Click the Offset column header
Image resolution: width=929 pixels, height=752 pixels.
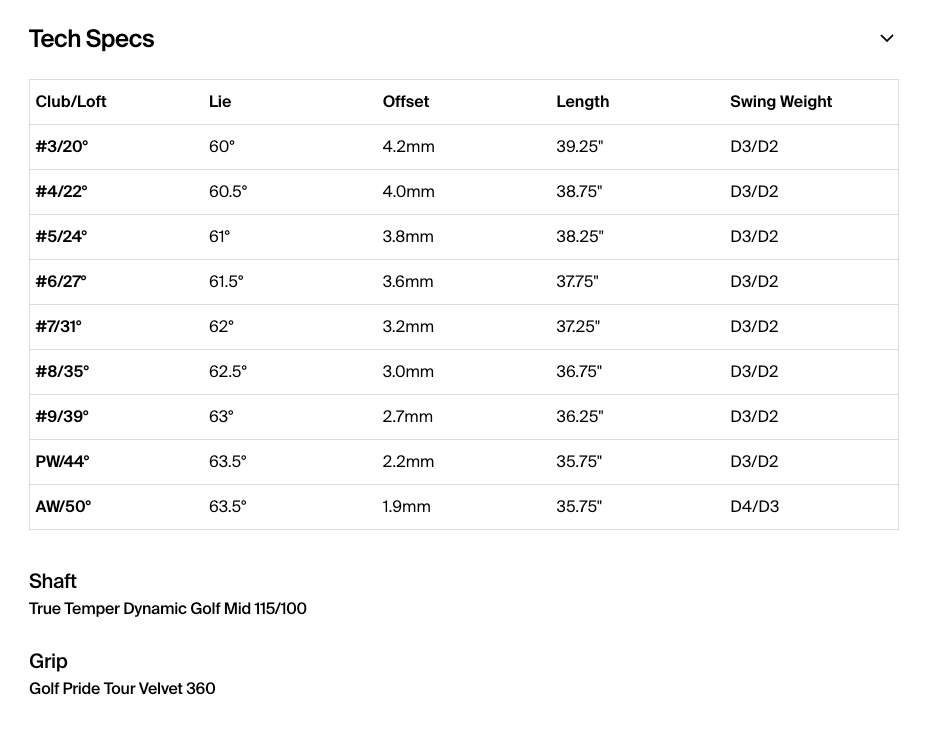(x=406, y=101)
